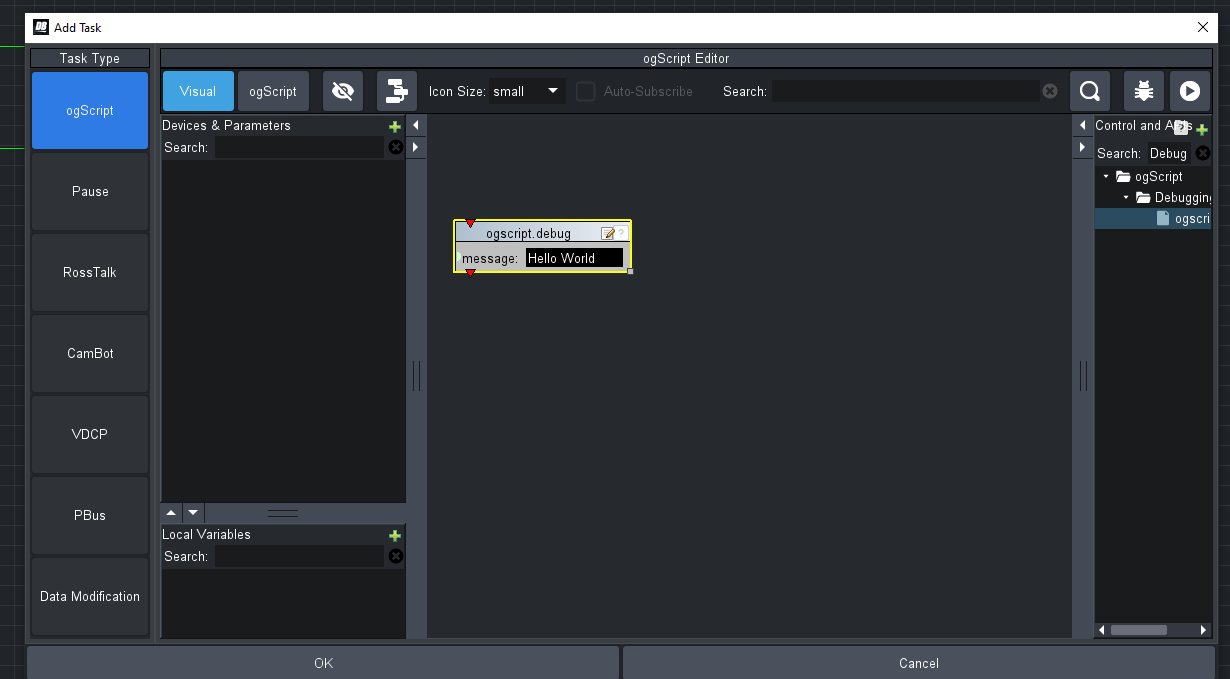Clear the main toolbar Search field
The height and width of the screenshot is (679, 1230).
pos(1050,91)
